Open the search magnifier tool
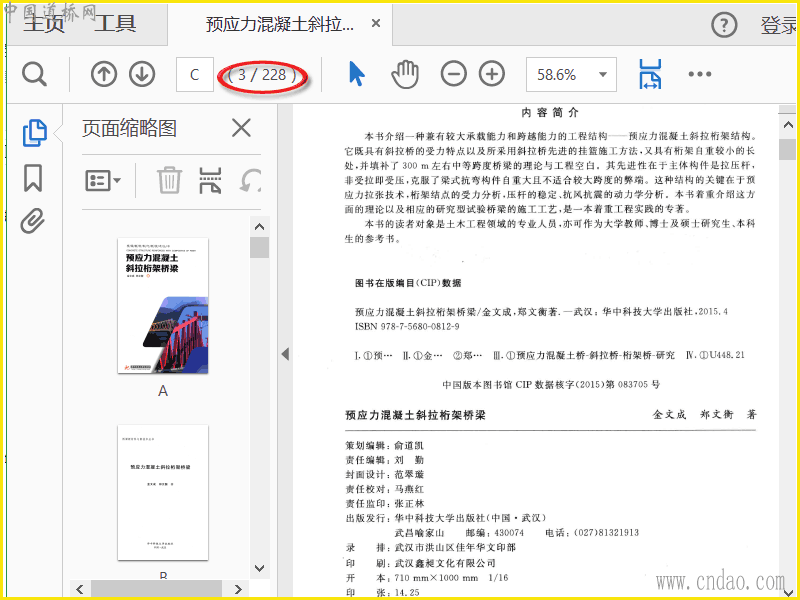Screen dimensions: 800x600 [34, 74]
